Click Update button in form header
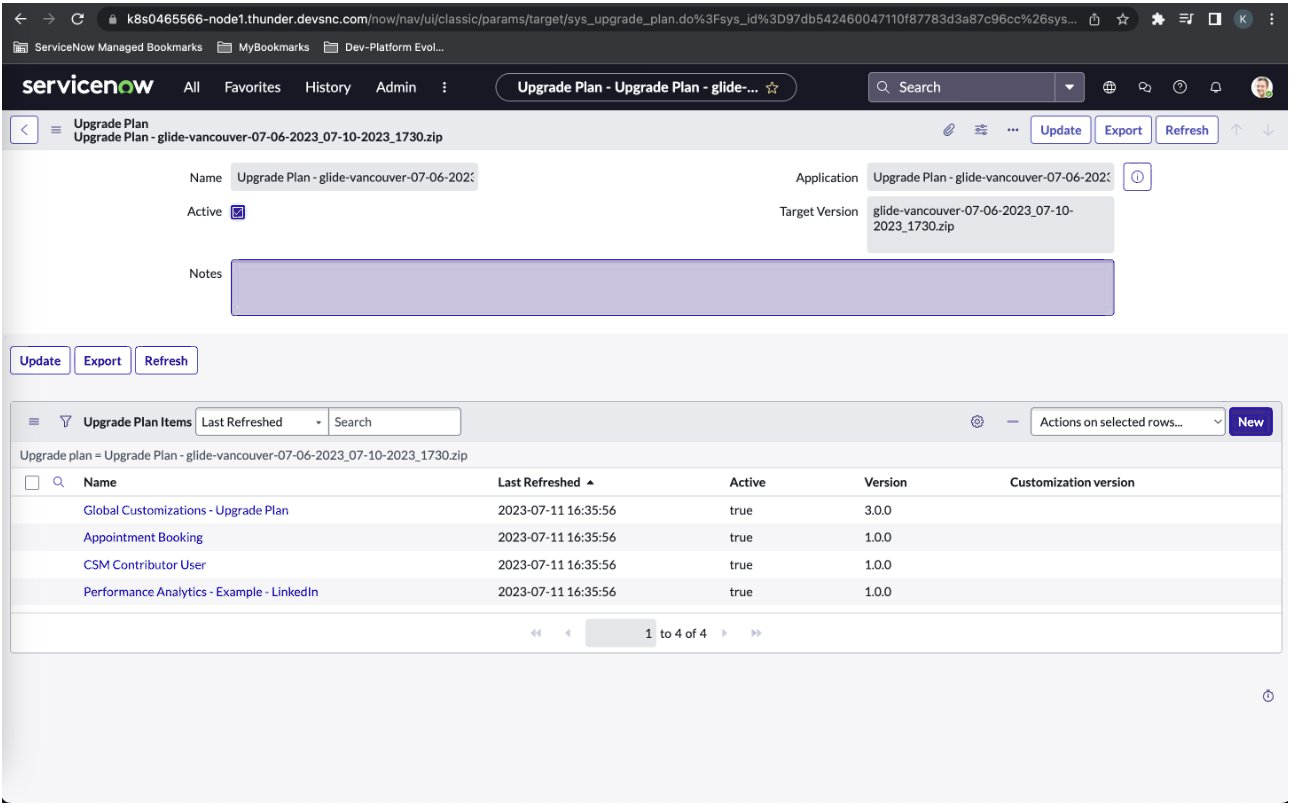The image size is (1298, 810). tap(1060, 130)
